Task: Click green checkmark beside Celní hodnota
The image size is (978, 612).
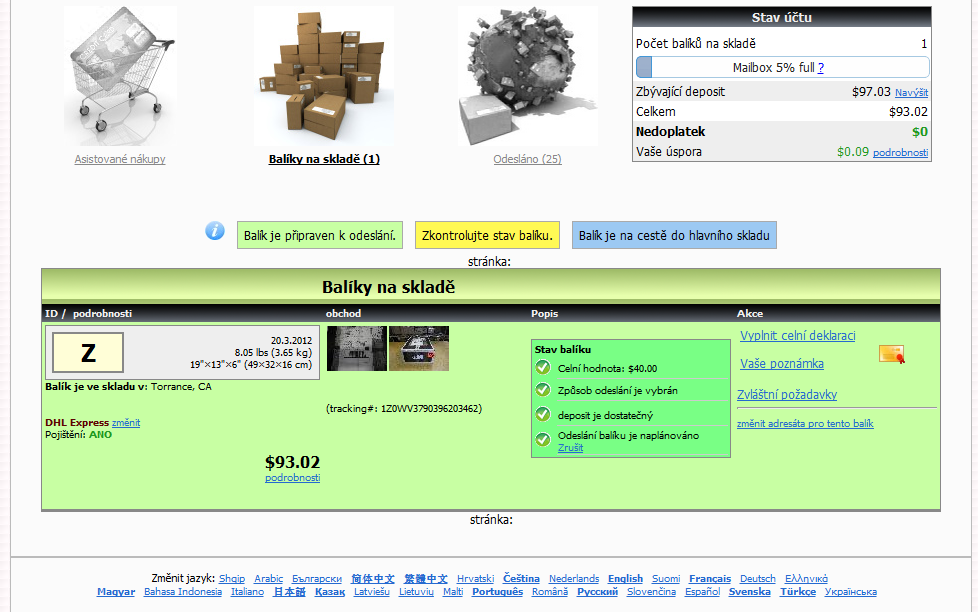Action: [543, 367]
